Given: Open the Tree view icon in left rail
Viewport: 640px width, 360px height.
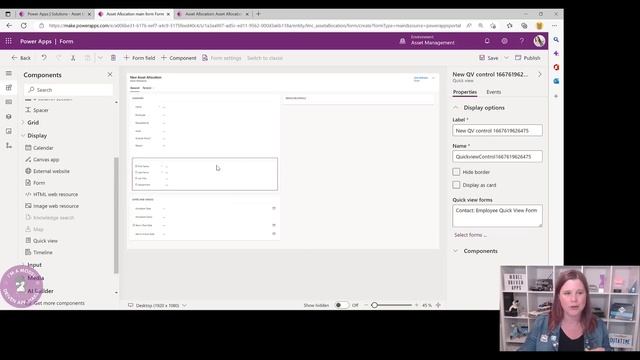Looking at the screenshot, I should (9, 117).
